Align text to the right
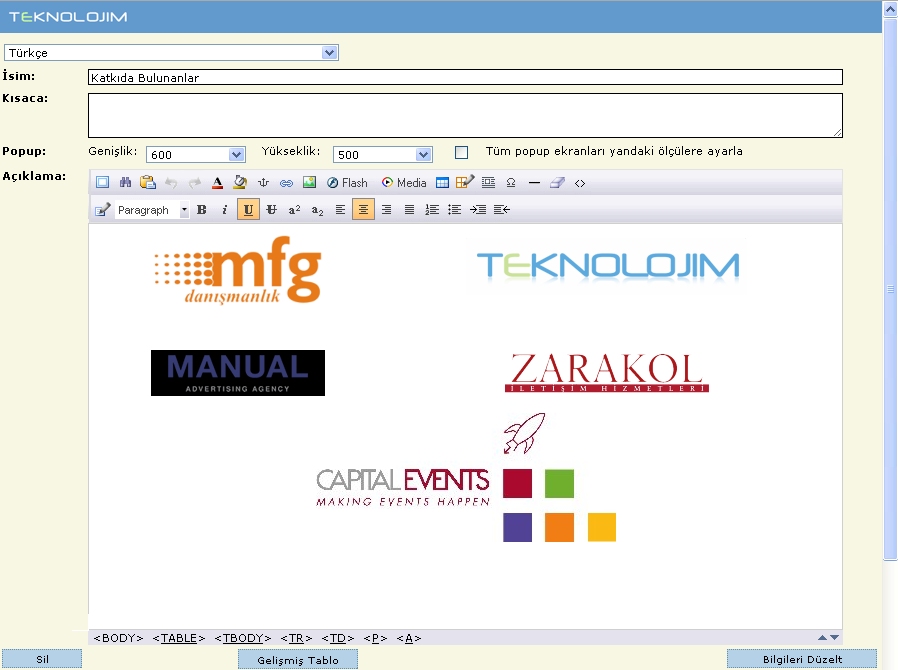 (x=387, y=210)
